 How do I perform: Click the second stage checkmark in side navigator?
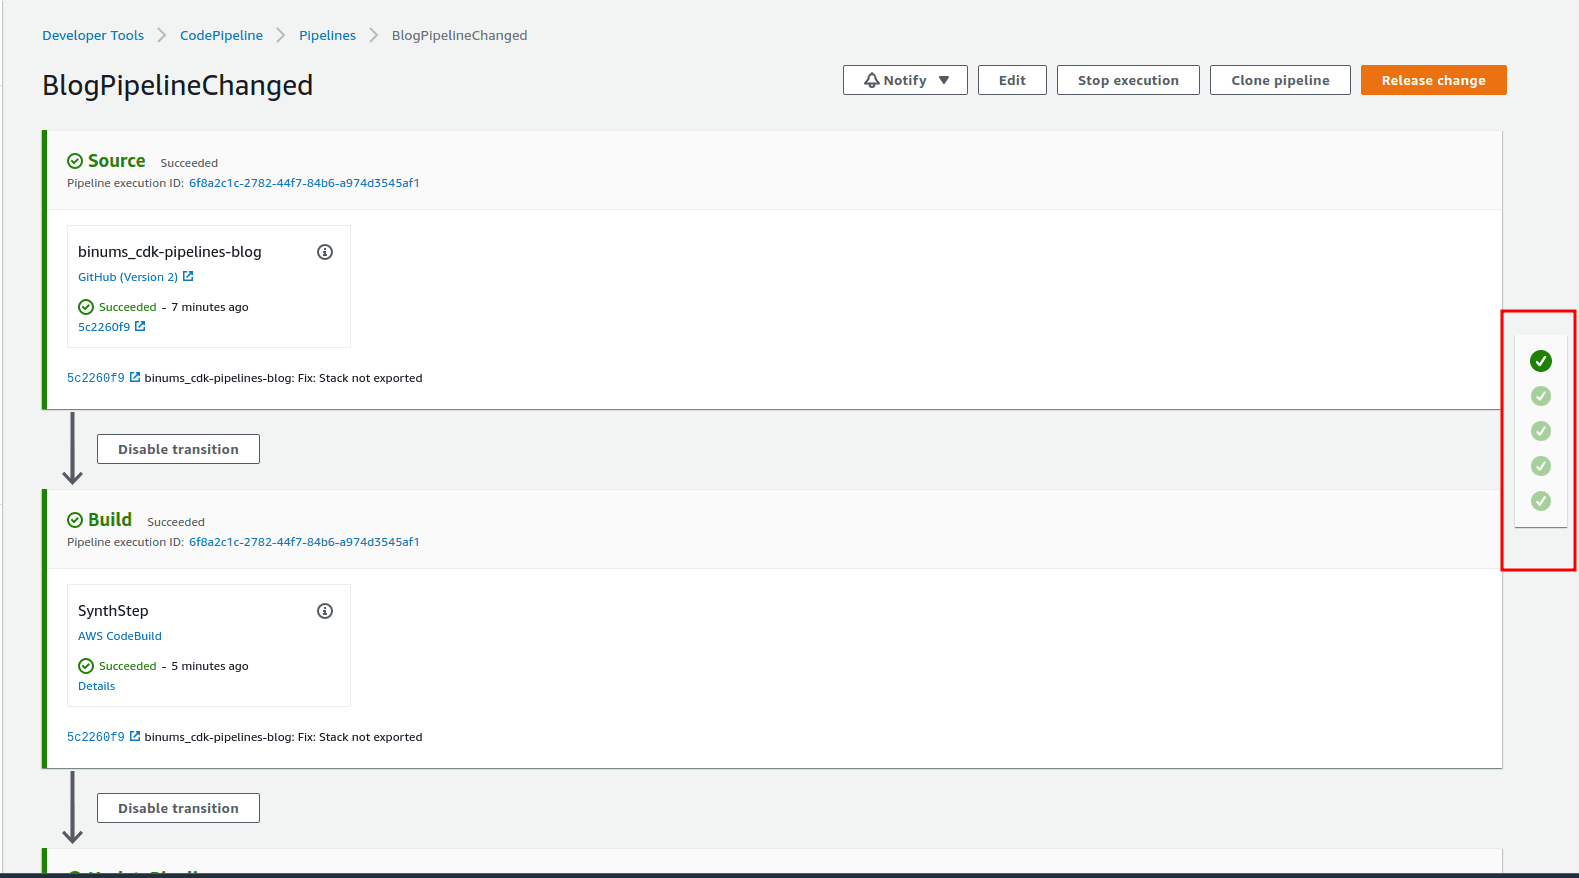1541,396
